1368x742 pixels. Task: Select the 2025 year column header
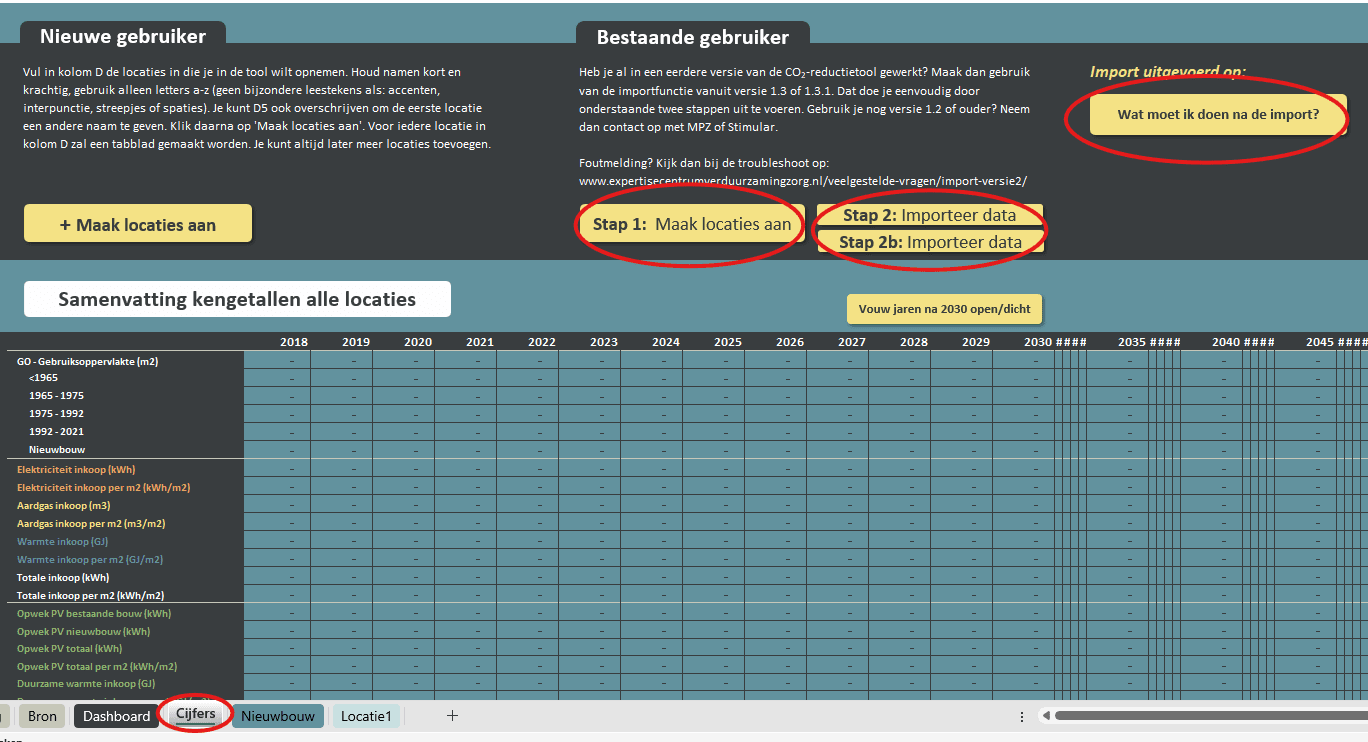point(728,342)
